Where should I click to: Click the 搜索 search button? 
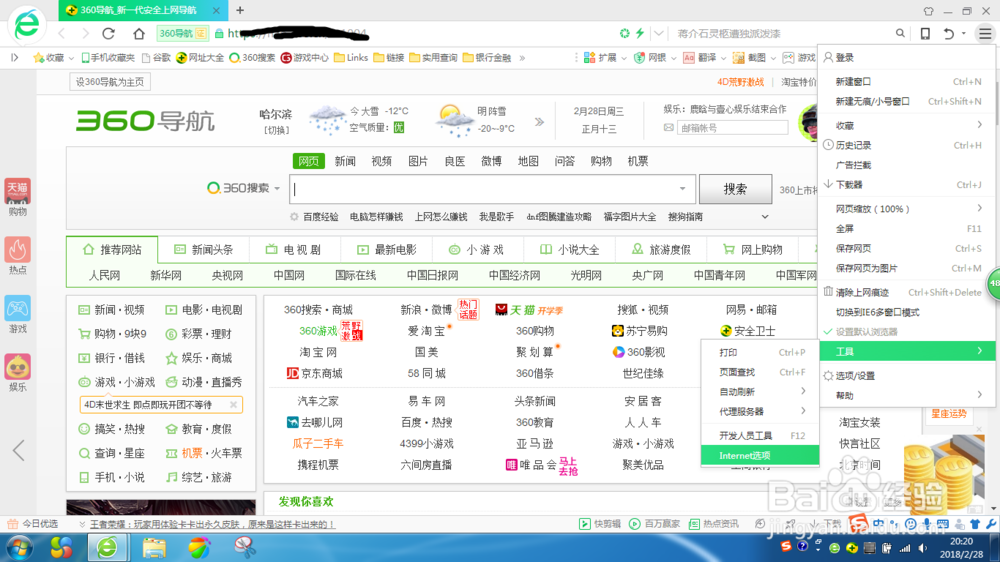(x=735, y=189)
